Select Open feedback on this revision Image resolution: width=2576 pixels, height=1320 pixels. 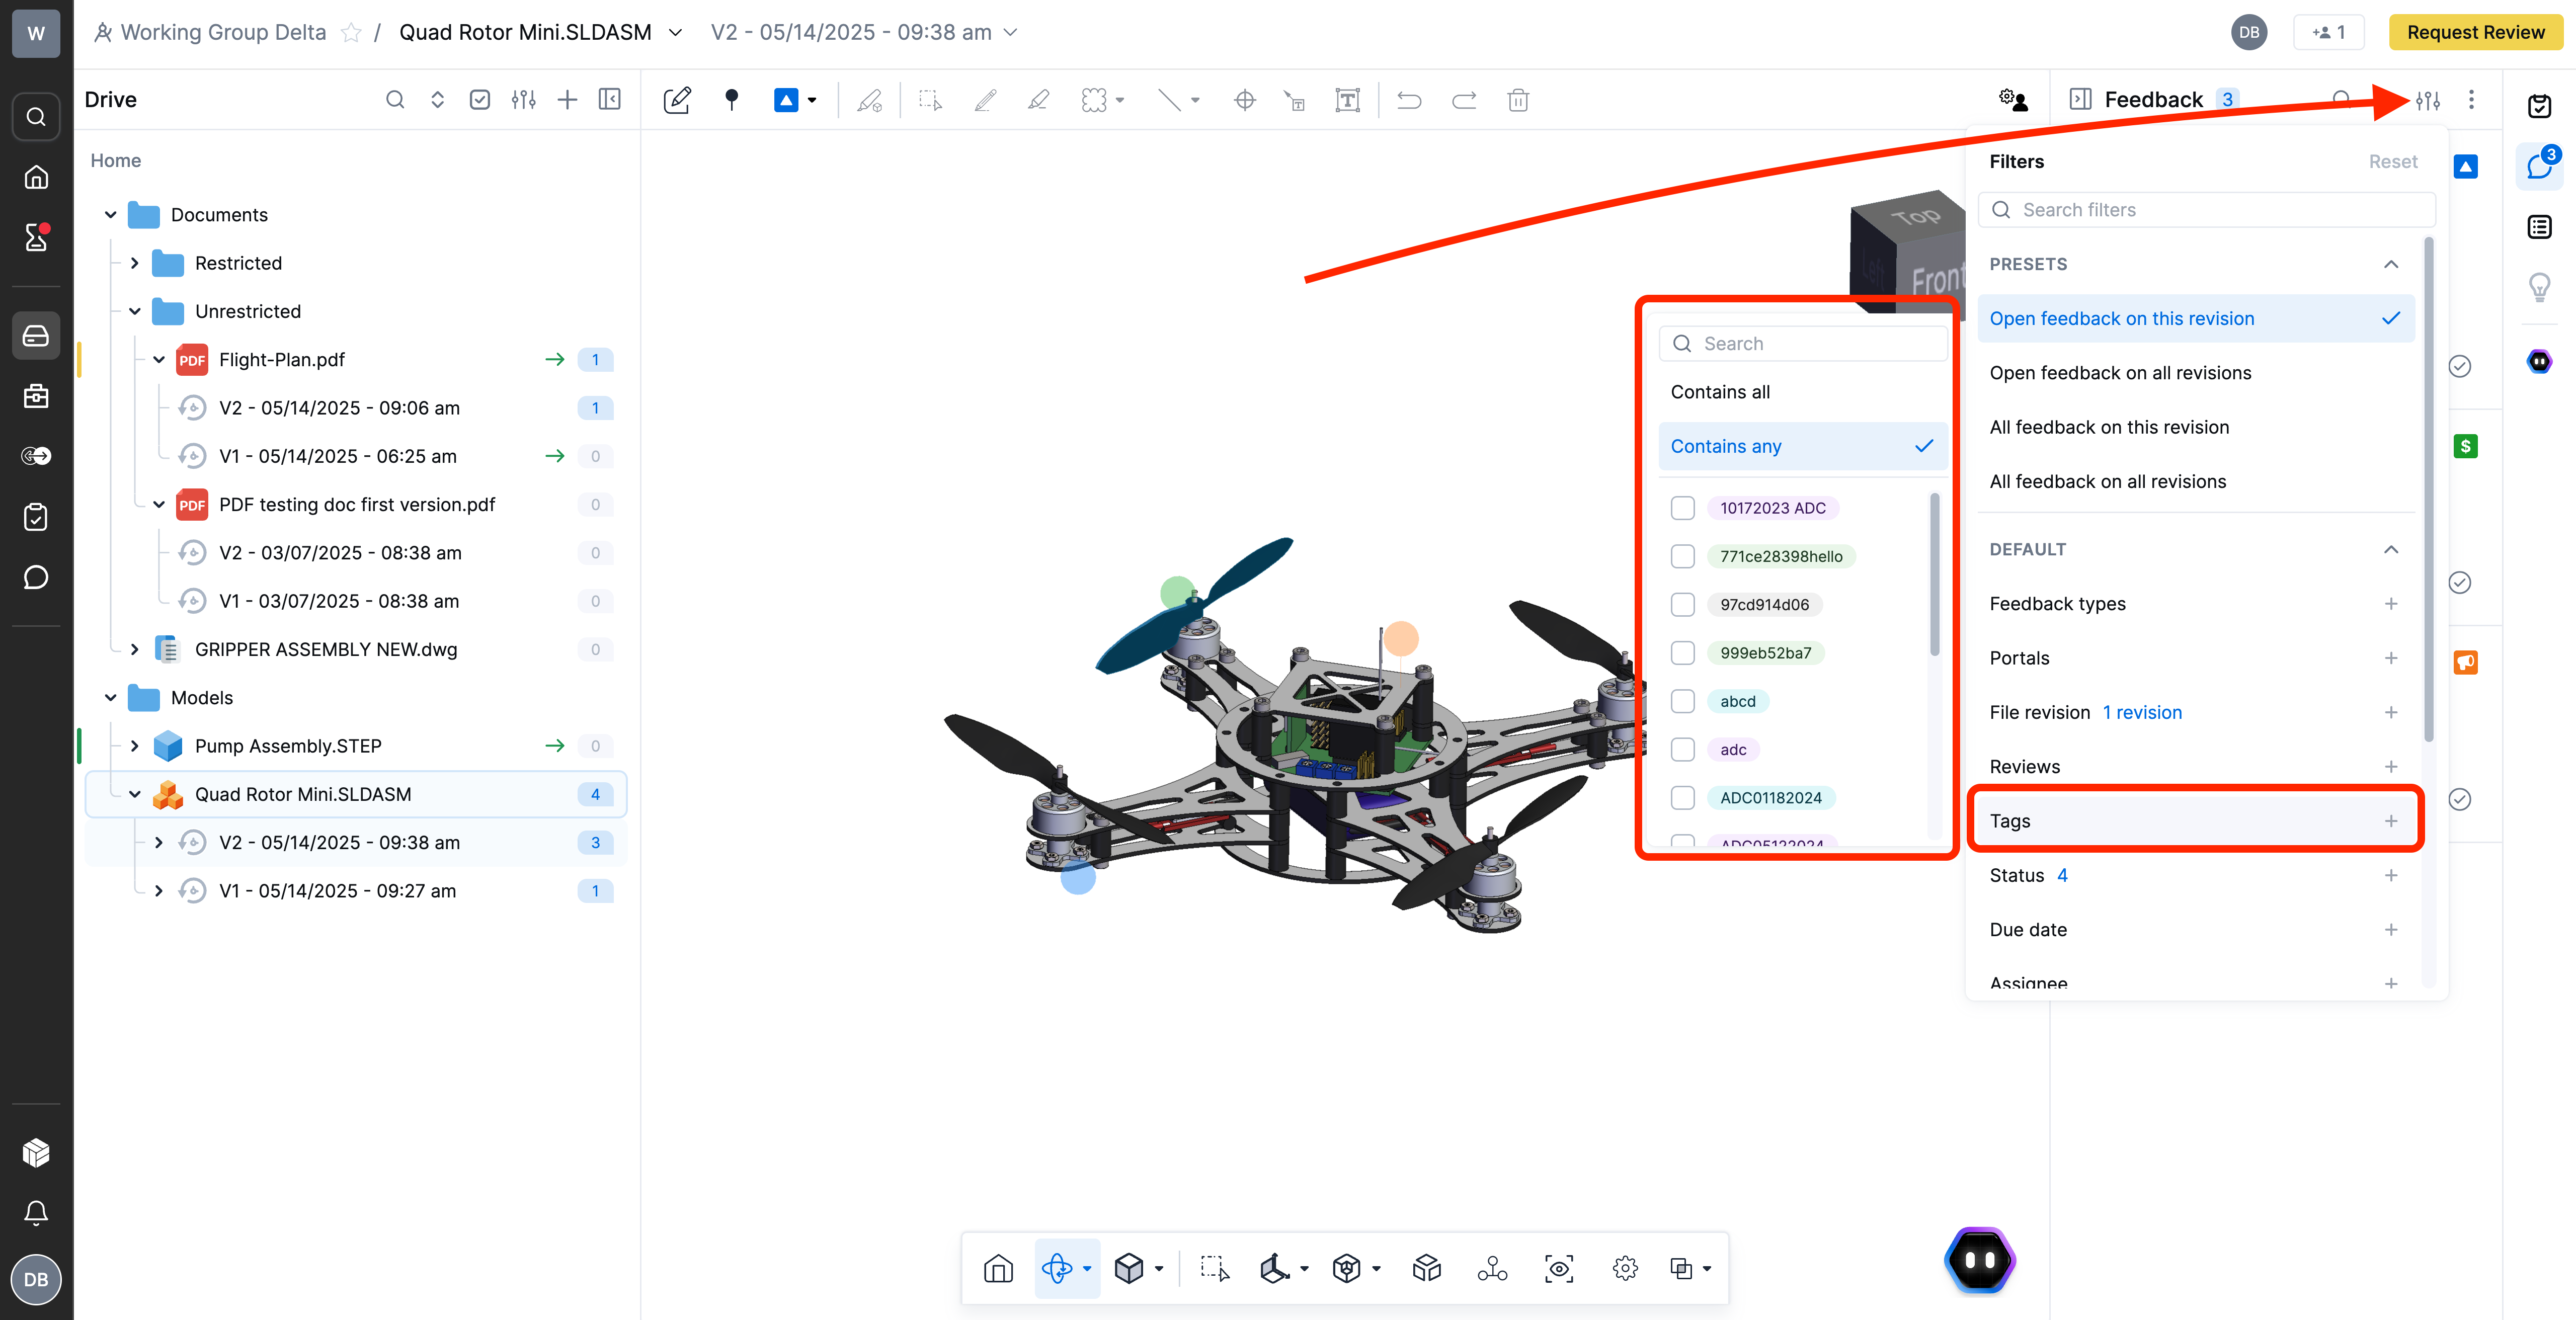tap(2196, 318)
